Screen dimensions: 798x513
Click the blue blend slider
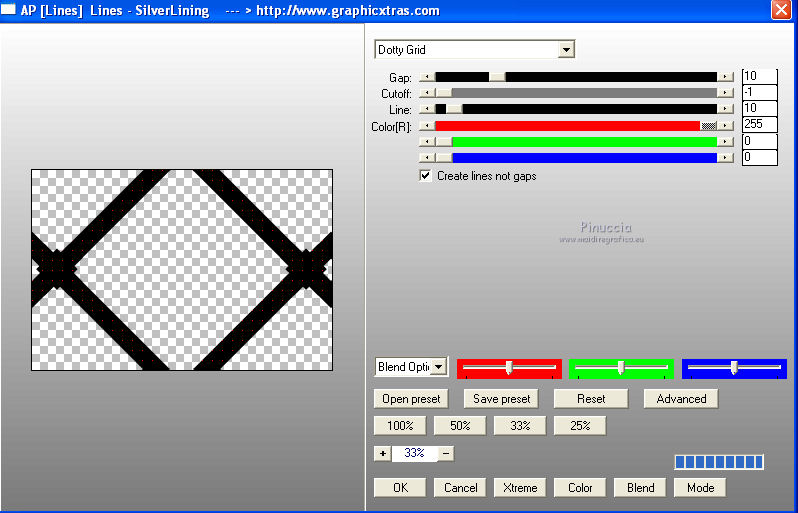(x=734, y=368)
